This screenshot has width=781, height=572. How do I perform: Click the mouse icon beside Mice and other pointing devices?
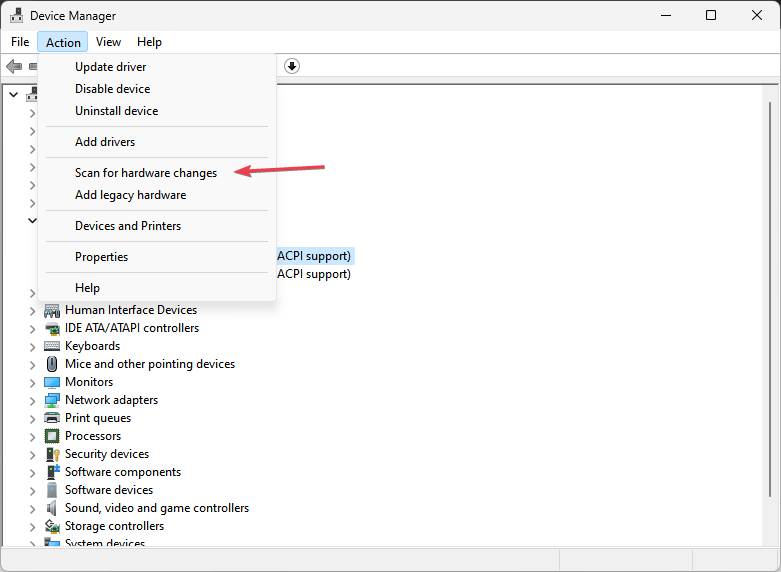52,364
